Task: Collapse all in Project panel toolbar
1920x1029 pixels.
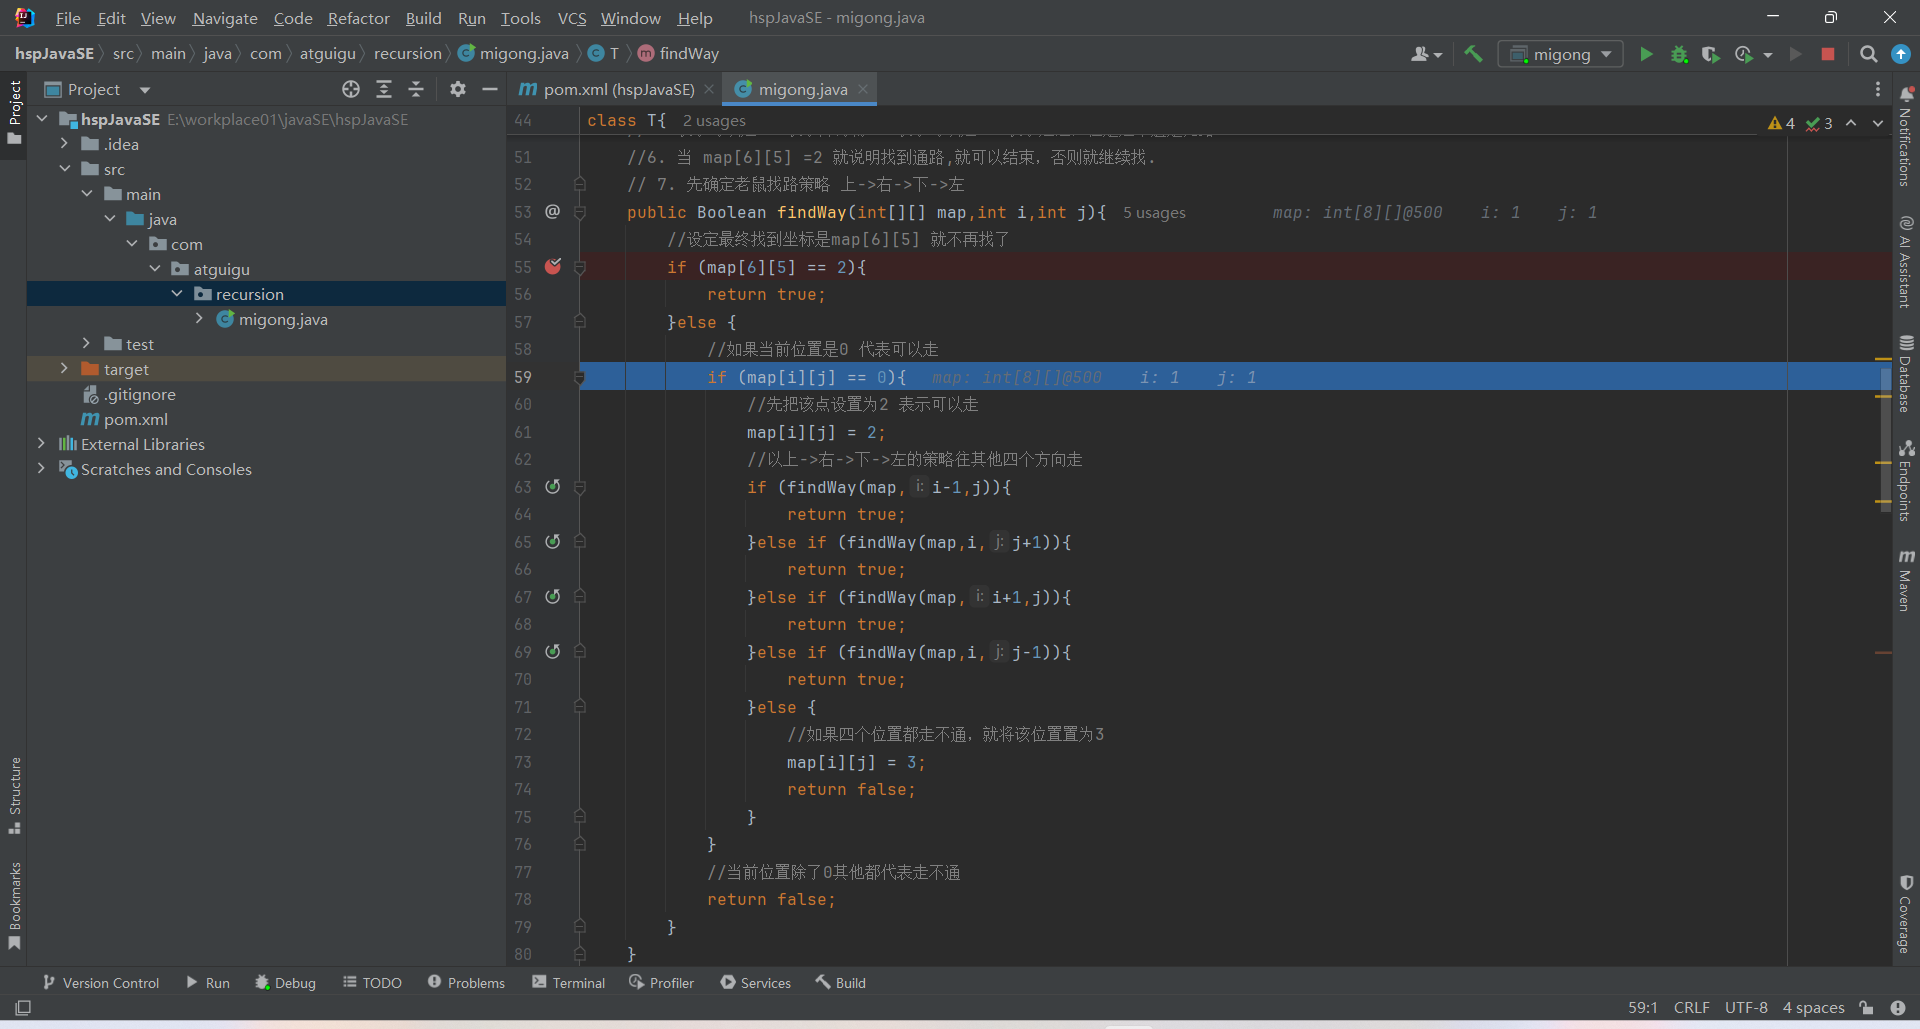Action: 416,89
